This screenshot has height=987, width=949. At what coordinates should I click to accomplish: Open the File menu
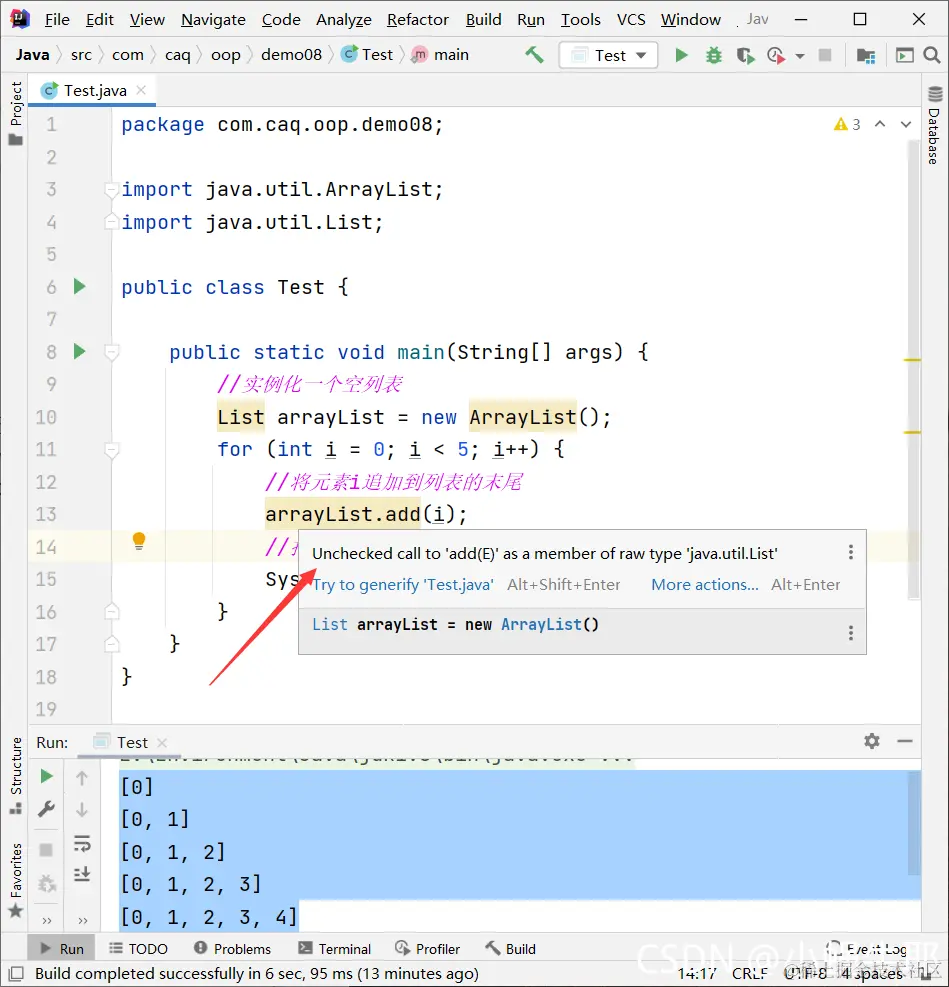(x=57, y=20)
